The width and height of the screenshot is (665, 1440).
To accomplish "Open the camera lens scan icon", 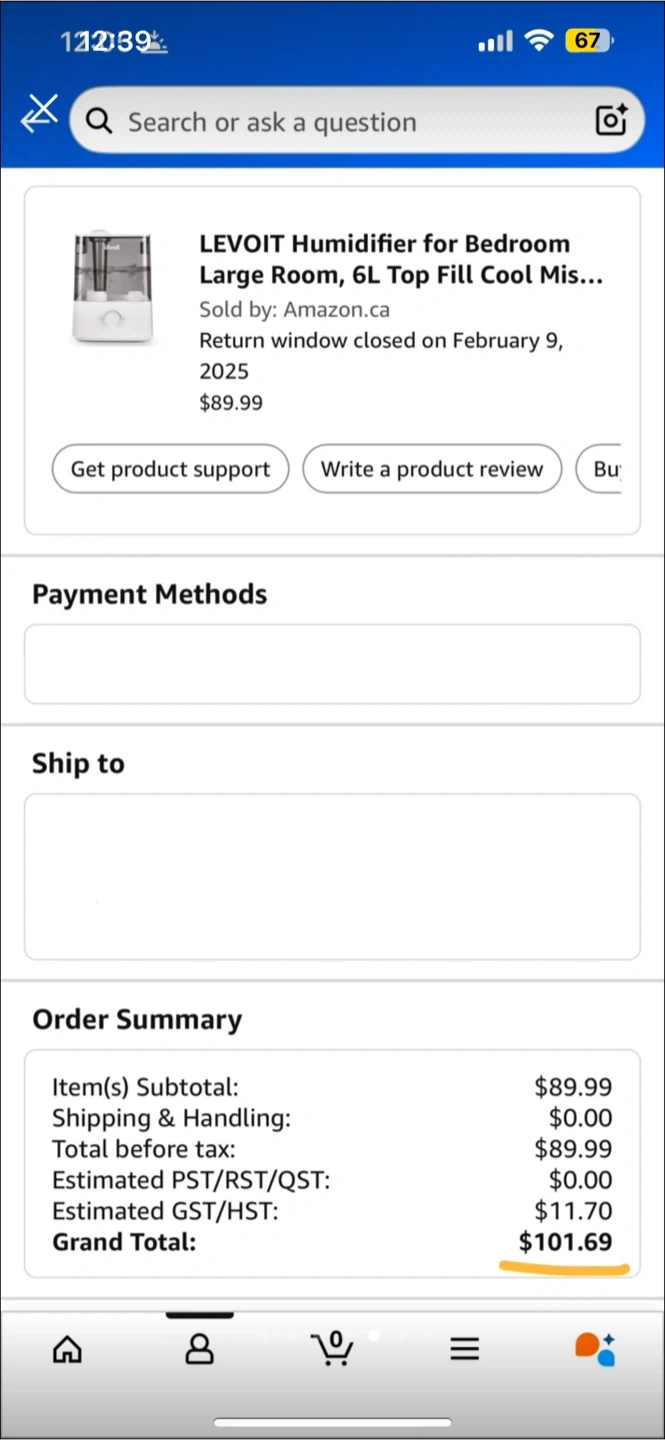I will (x=611, y=120).
